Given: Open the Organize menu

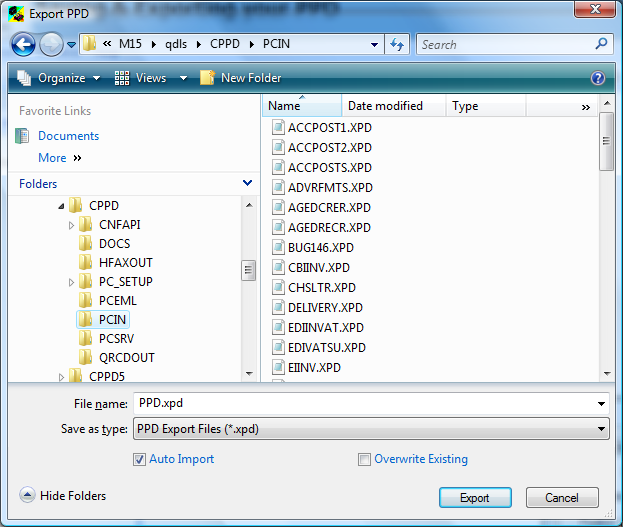Looking at the screenshot, I should point(60,78).
